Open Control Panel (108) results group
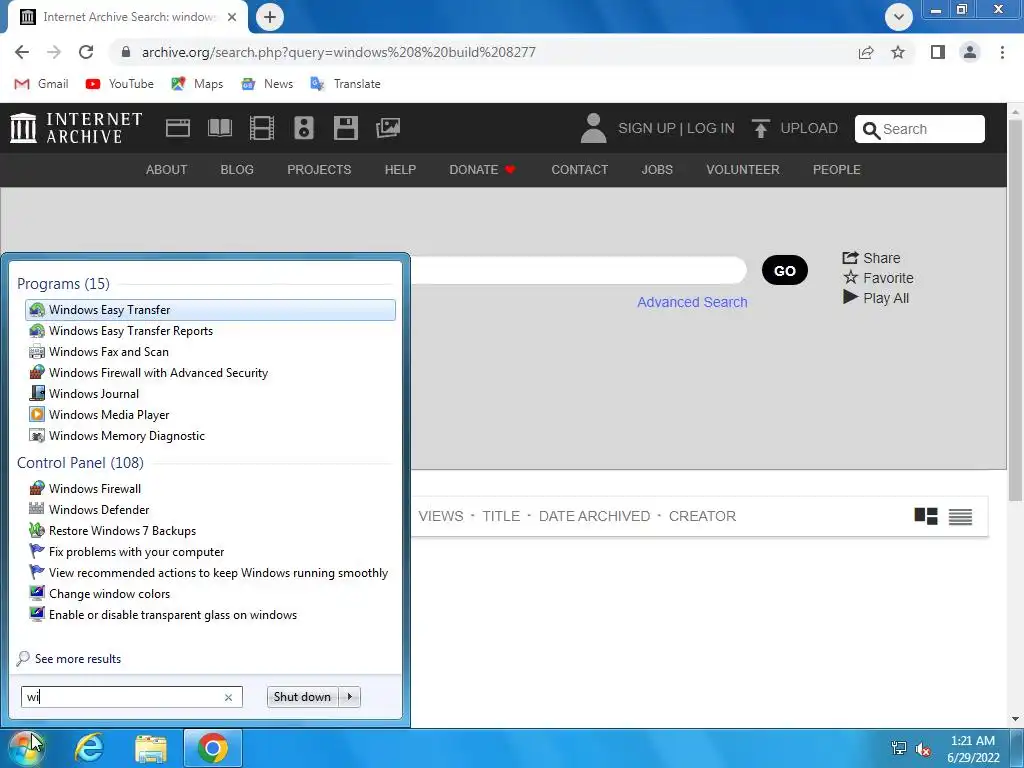This screenshot has height=768, width=1024. point(80,462)
